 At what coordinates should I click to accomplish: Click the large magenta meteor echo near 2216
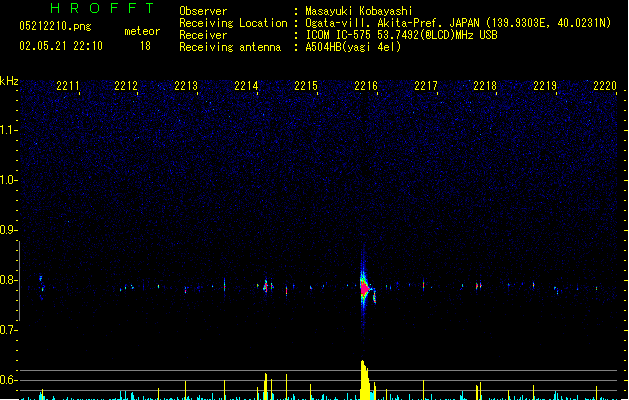(365, 288)
